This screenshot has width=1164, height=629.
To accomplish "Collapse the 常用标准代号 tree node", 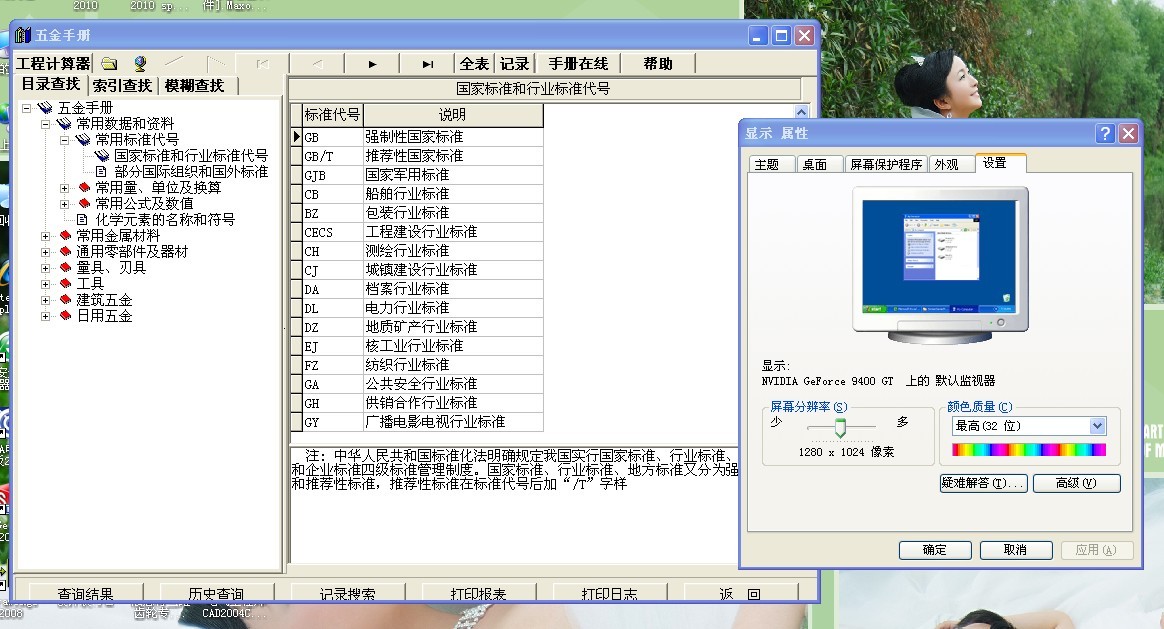I will pyautogui.click(x=65, y=140).
